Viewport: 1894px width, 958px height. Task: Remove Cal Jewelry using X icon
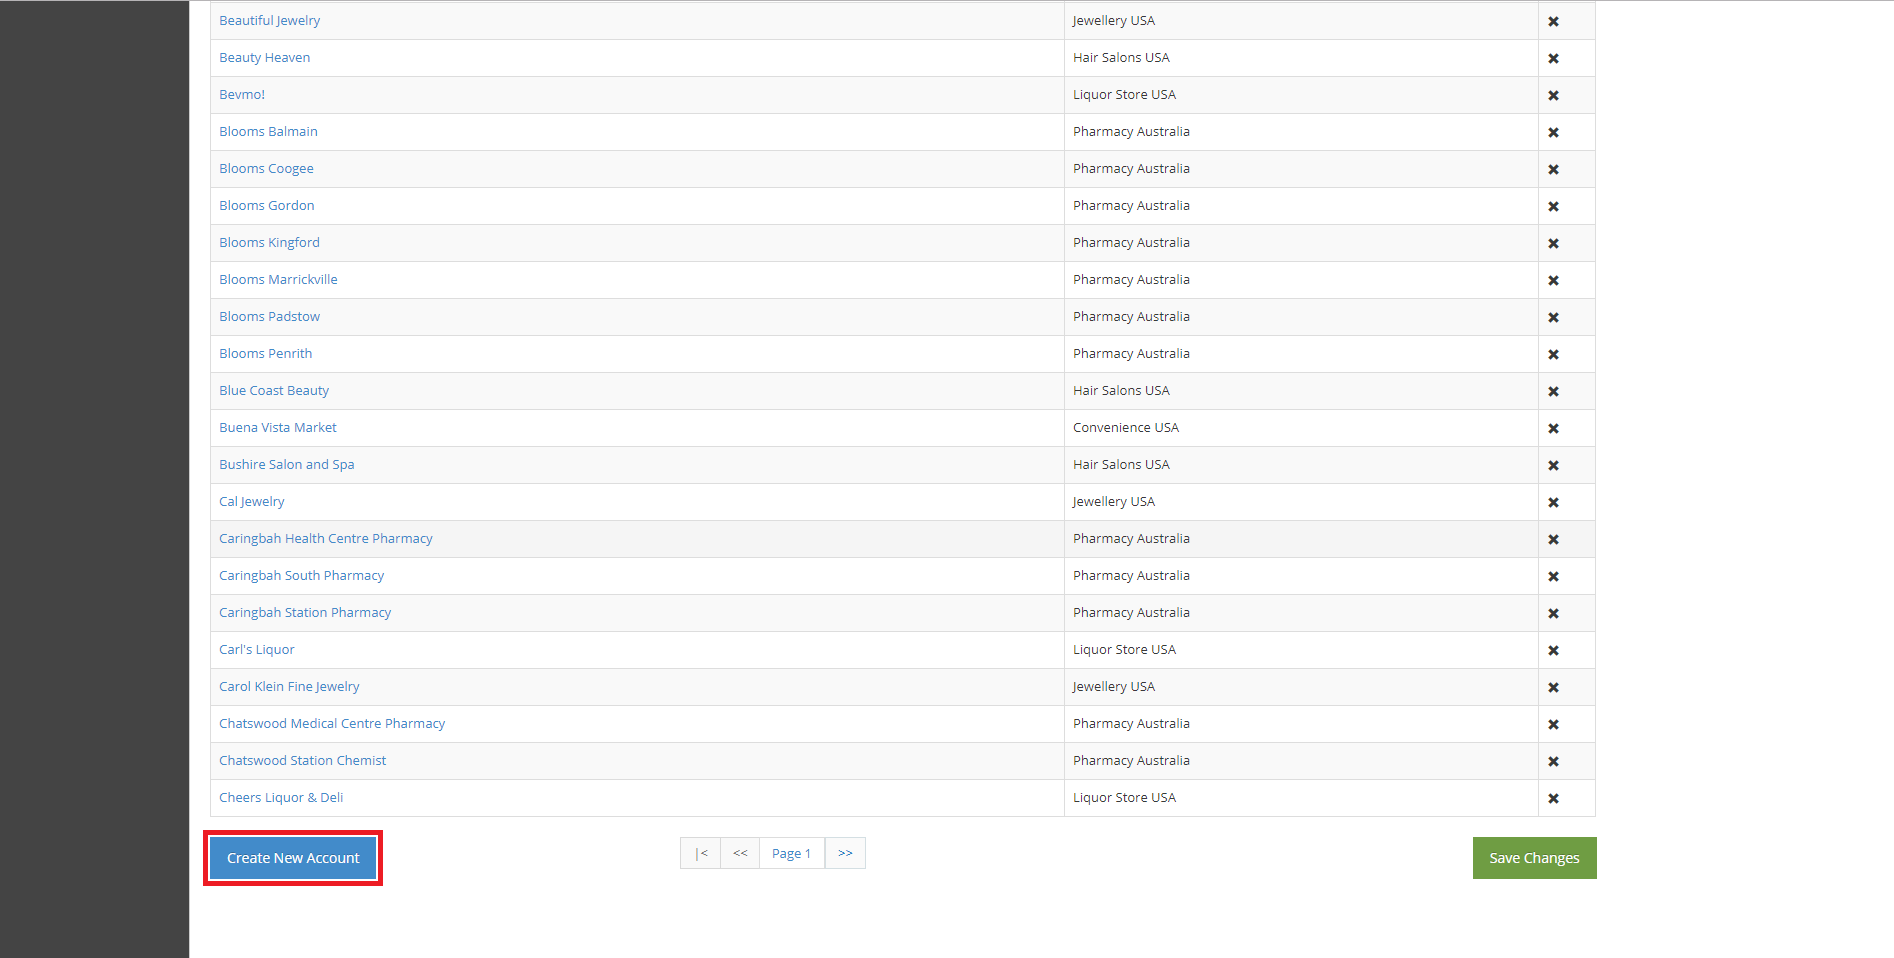coord(1553,502)
